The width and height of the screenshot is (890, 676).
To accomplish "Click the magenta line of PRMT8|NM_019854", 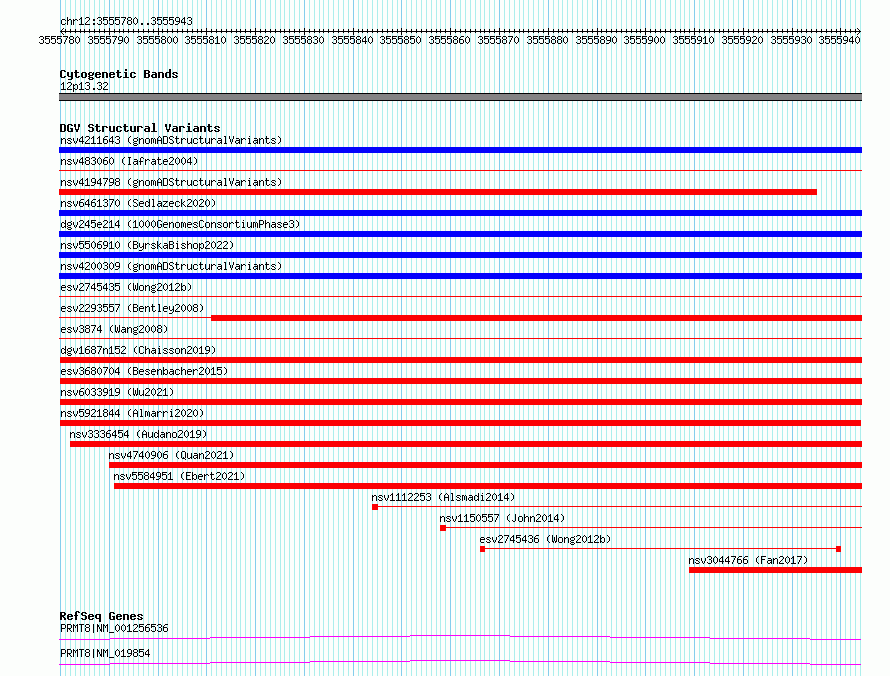I will pyautogui.click(x=460, y=662).
